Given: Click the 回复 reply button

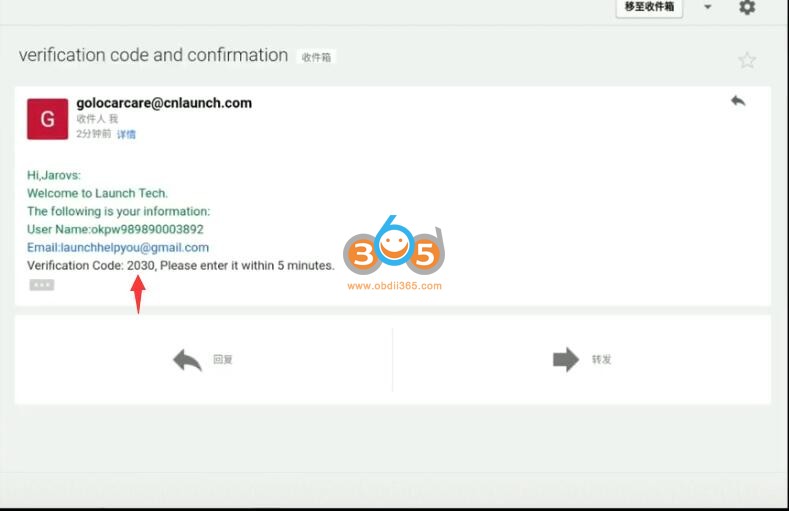Looking at the screenshot, I should point(202,360).
